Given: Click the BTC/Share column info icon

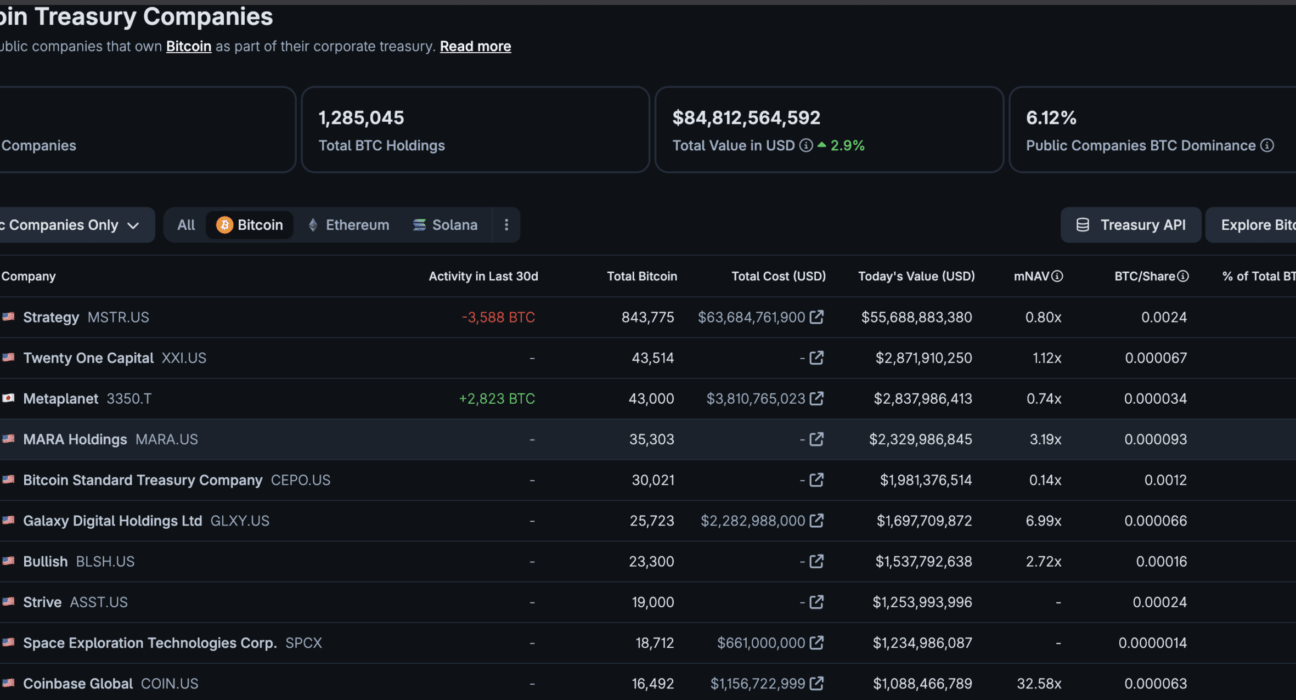Looking at the screenshot, I should point(1183,276).
